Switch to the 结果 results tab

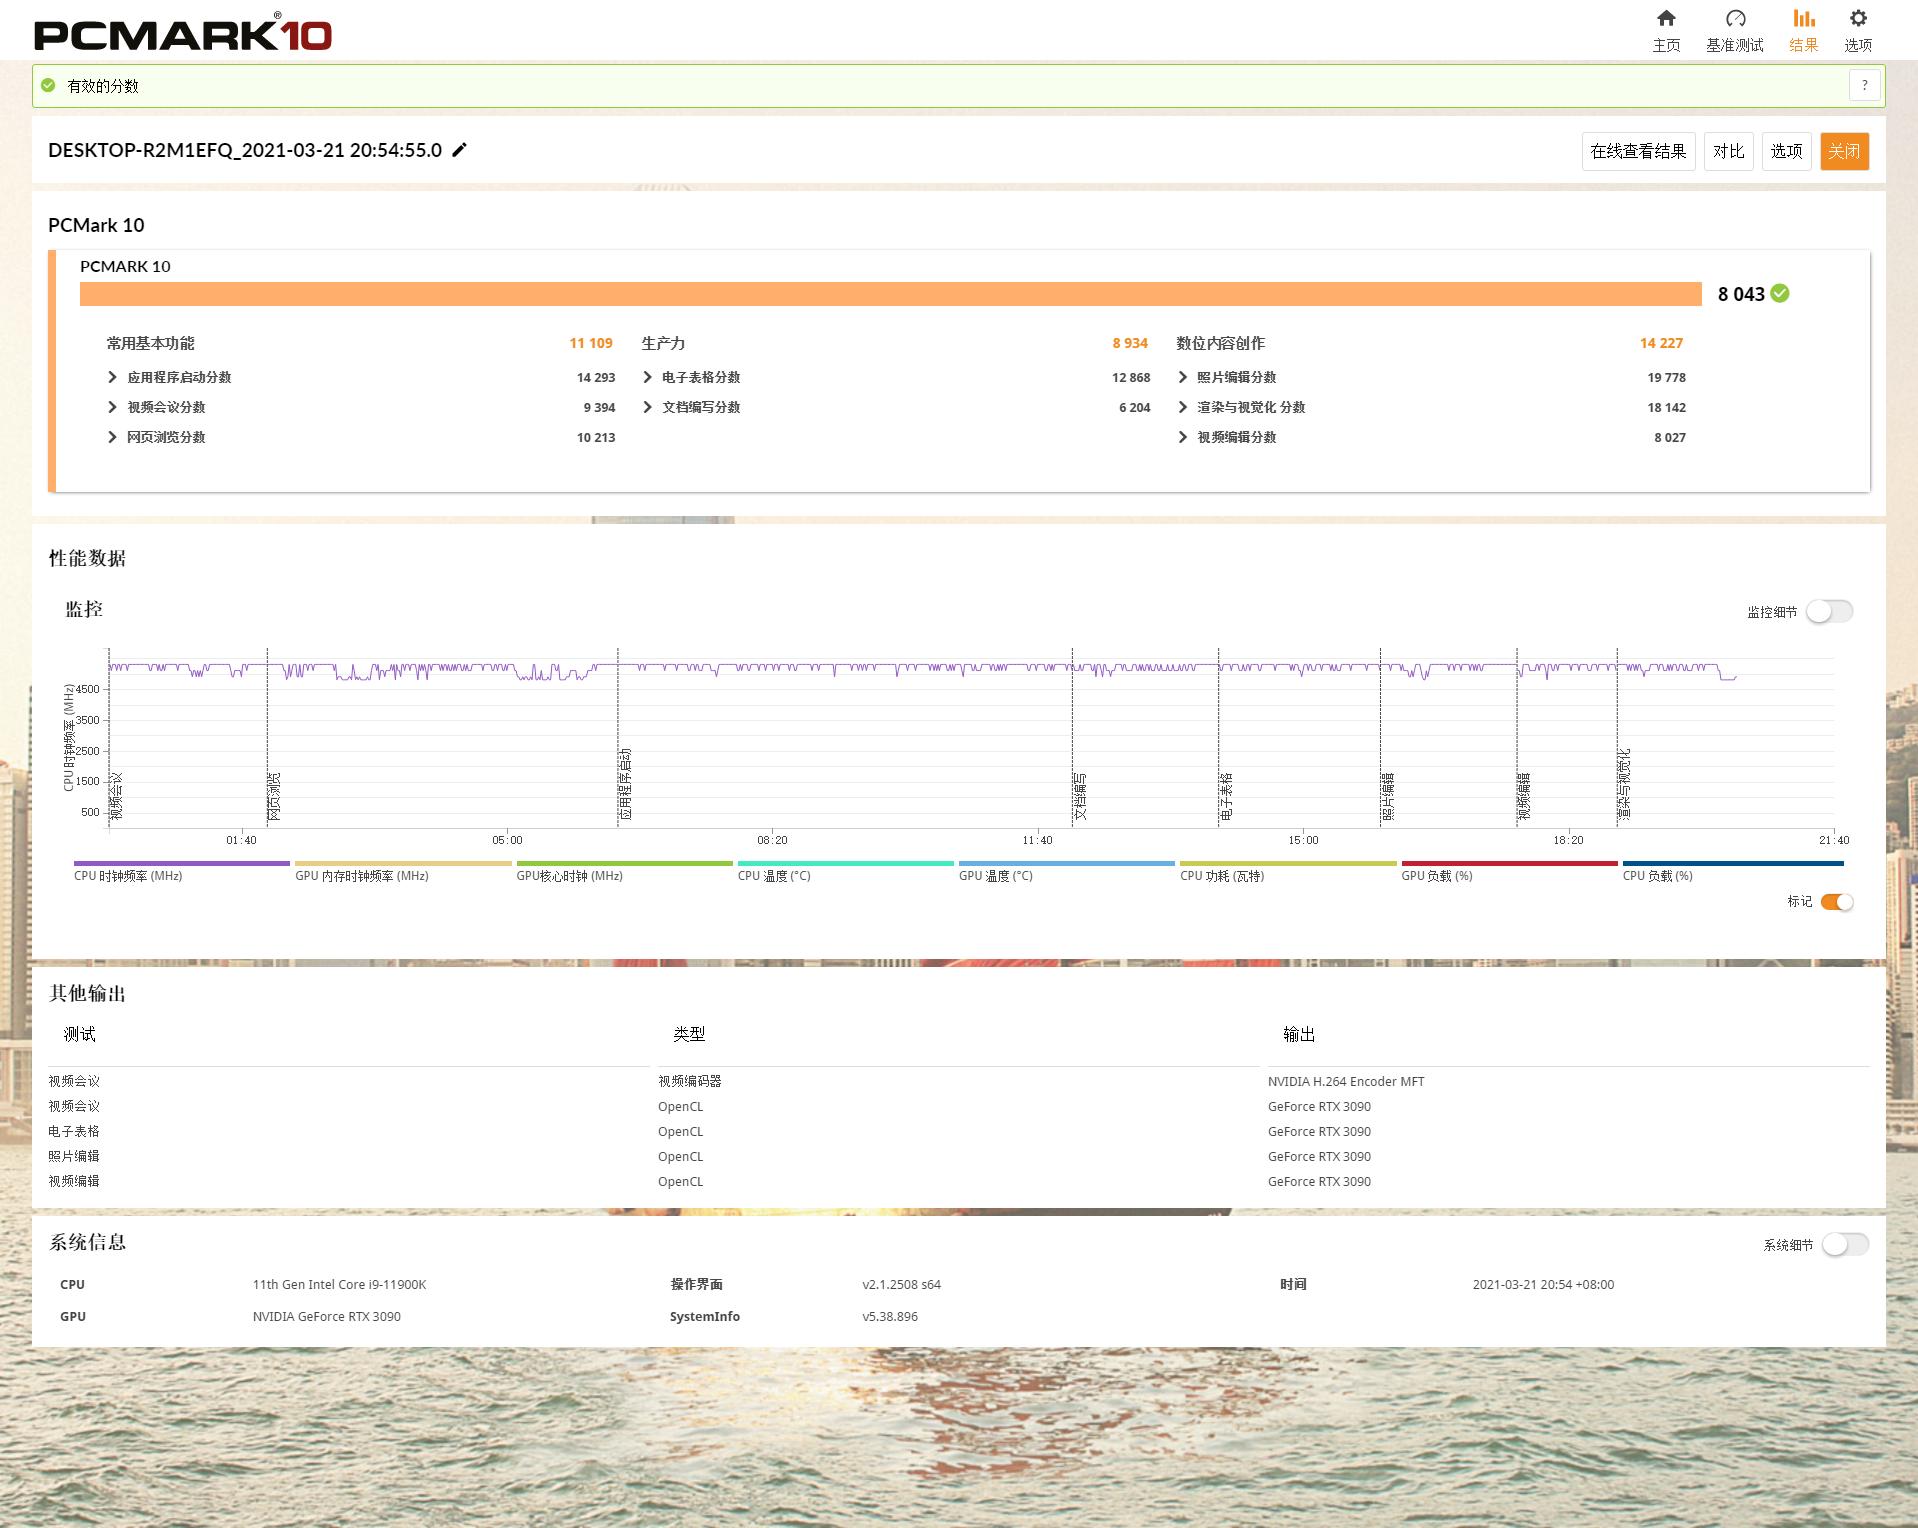[1803, 31]
